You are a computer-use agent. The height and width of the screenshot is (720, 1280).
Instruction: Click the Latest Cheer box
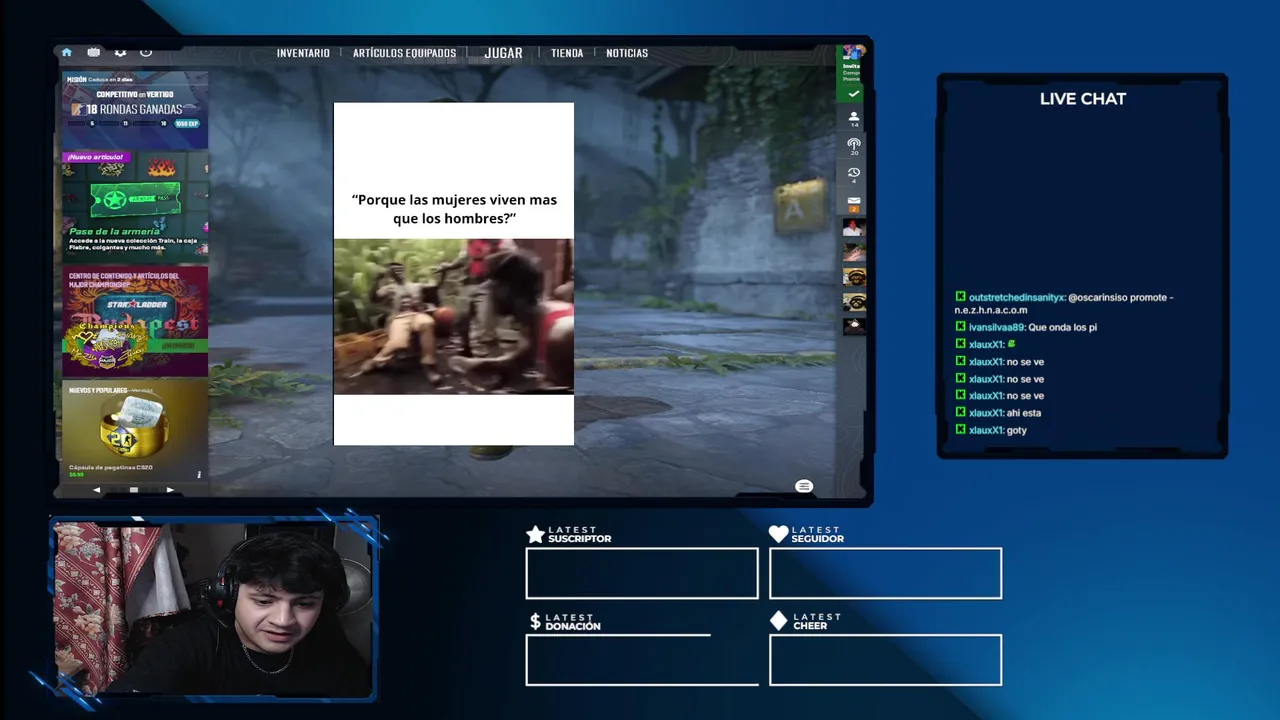pos(885,660)
